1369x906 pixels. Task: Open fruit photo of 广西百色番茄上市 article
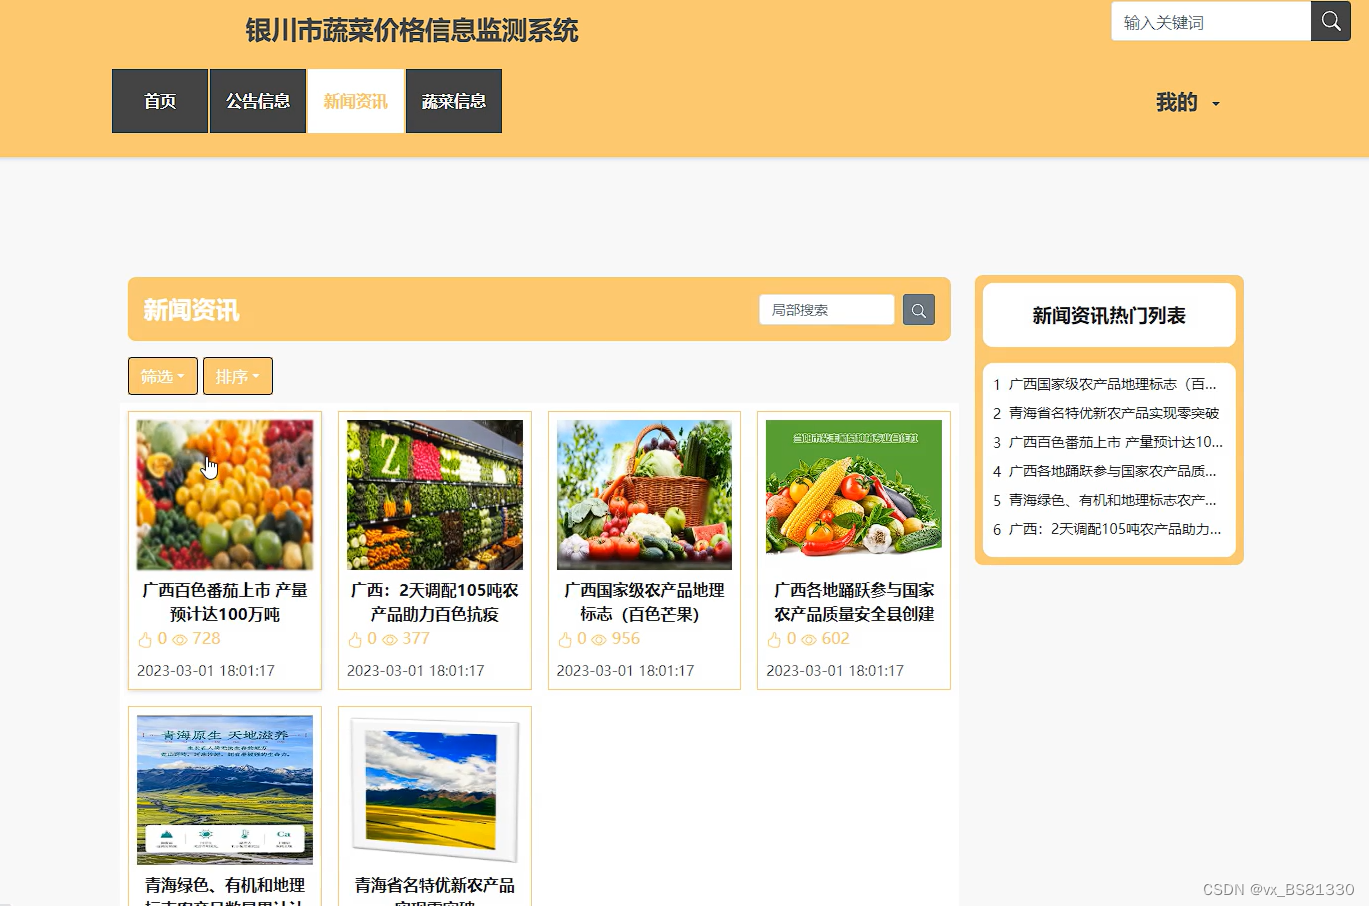tap(225, 495)
